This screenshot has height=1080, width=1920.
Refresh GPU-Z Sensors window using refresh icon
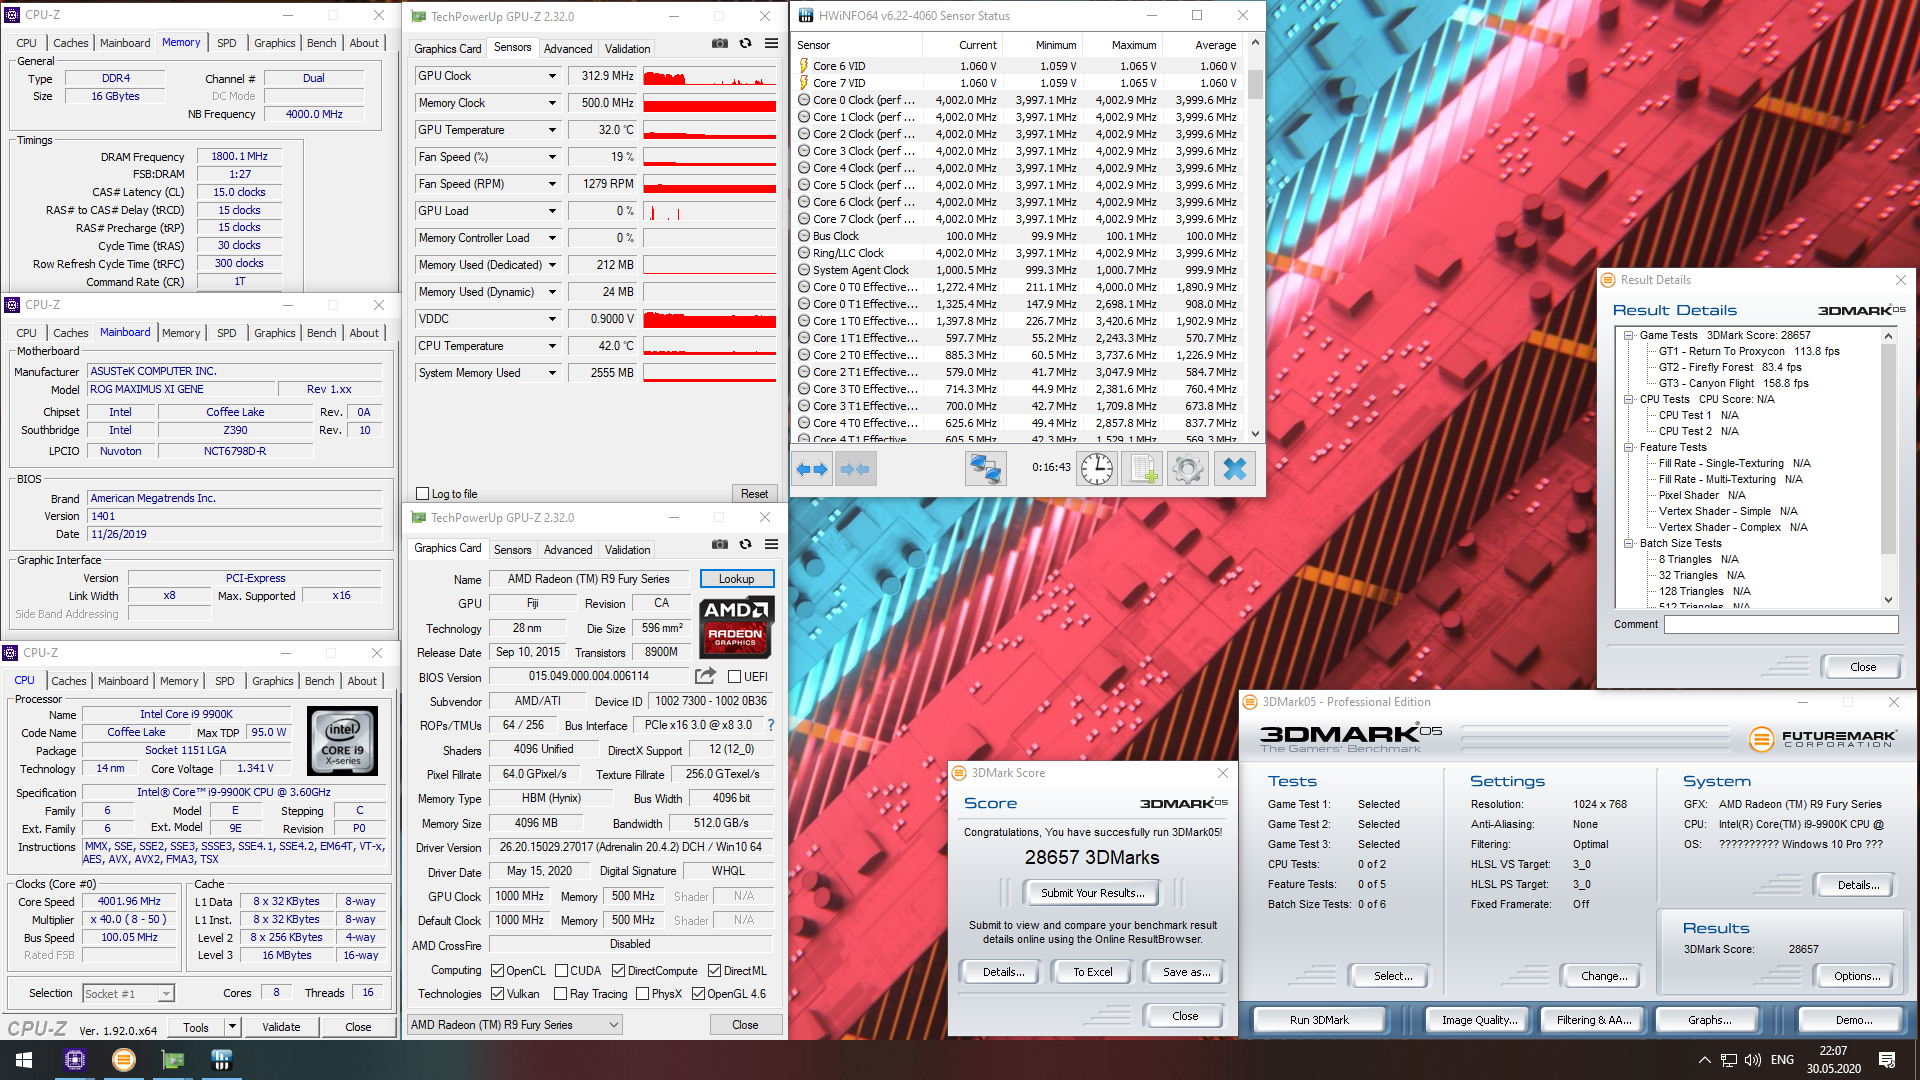746,43
